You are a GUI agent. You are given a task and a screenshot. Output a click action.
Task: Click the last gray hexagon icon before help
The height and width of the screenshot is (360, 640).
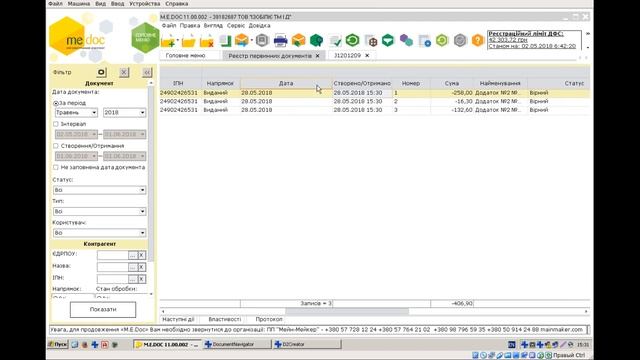pyautogui.click(x=460, y=40)
